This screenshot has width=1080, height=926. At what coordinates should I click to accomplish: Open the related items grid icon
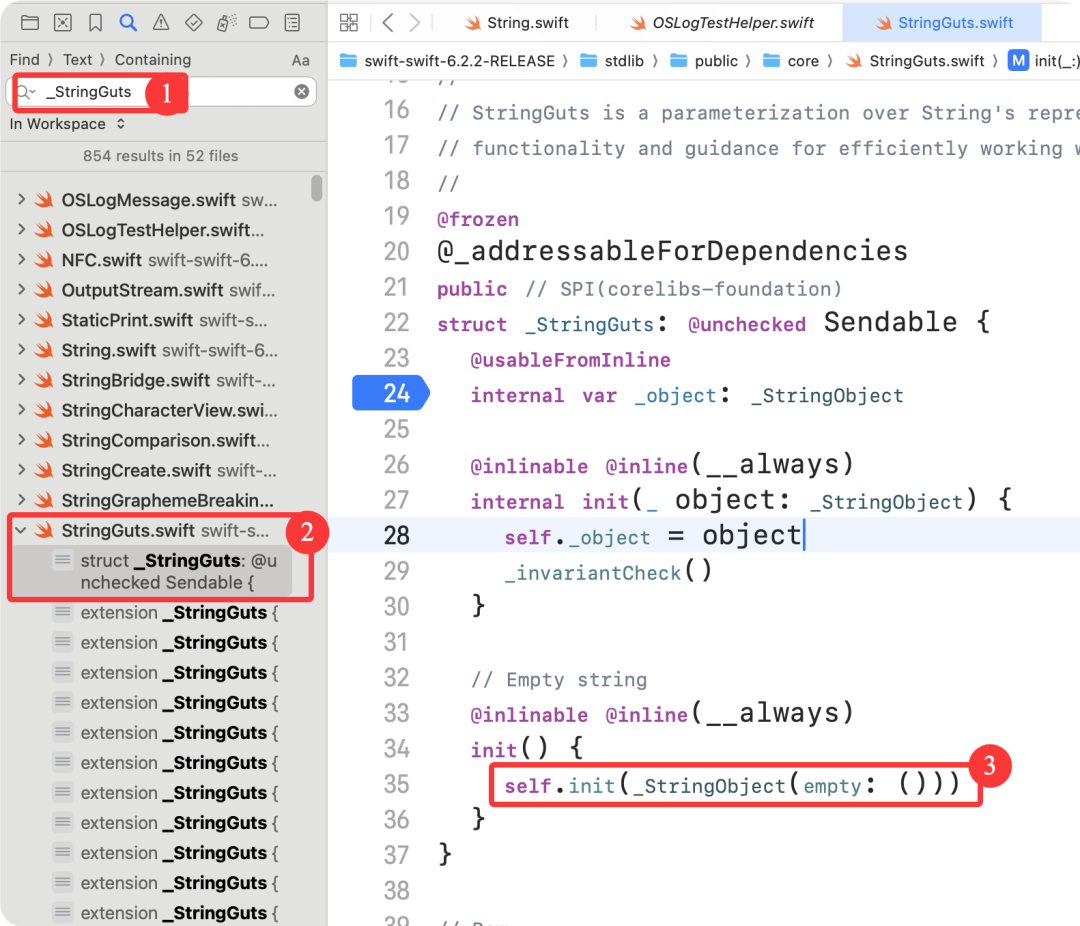tap(349, 23)
